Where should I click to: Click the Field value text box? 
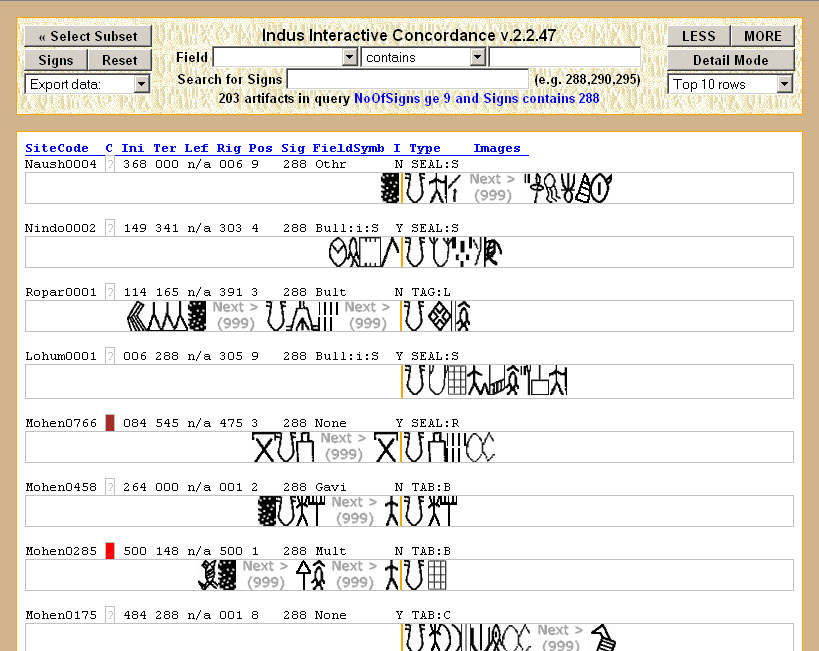click(x=565, y=57)
